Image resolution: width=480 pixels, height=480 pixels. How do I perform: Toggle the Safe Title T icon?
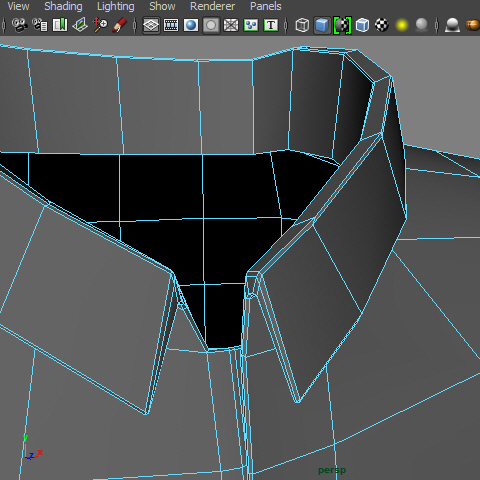pyautogui.click(x=271, y=25)
